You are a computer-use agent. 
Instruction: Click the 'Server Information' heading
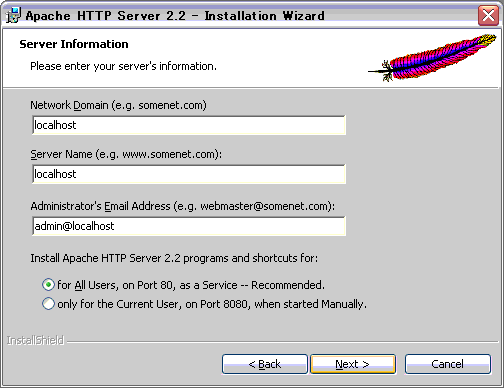pos(74,44)
